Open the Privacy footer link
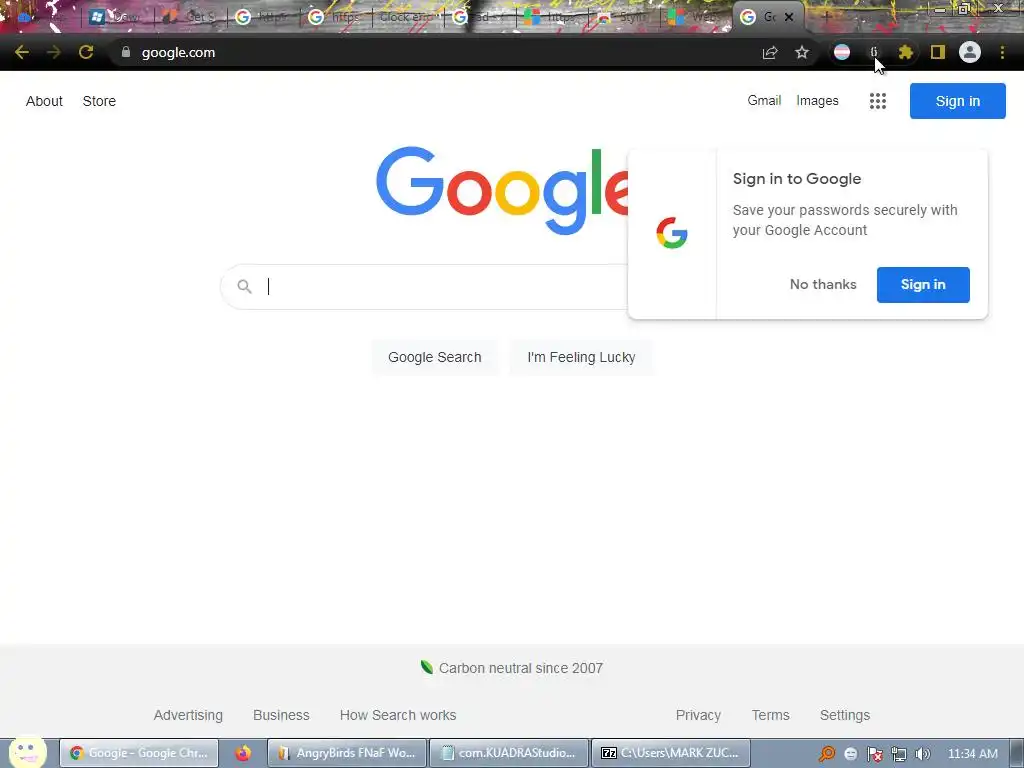Viewport: 1024px width, 768px height. 698,715
